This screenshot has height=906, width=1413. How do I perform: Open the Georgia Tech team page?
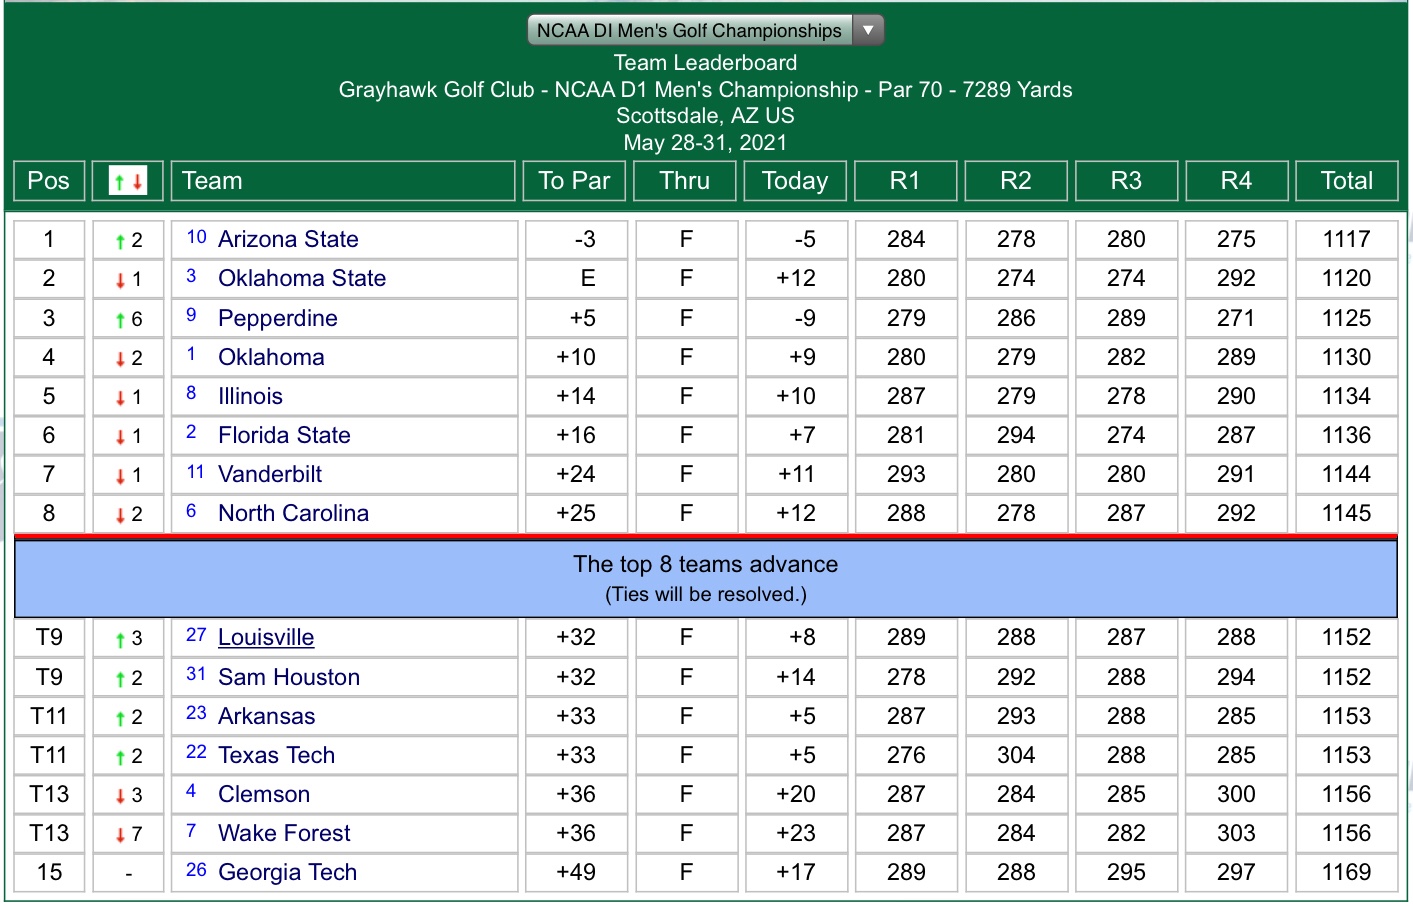[287, 873]
